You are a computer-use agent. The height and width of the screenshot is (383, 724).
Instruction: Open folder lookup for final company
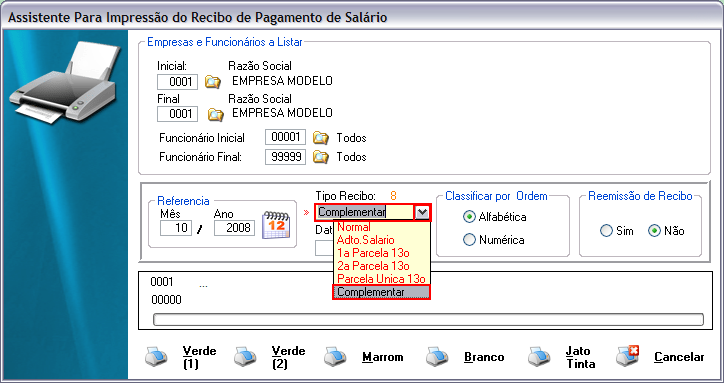[x=215, y=114]
